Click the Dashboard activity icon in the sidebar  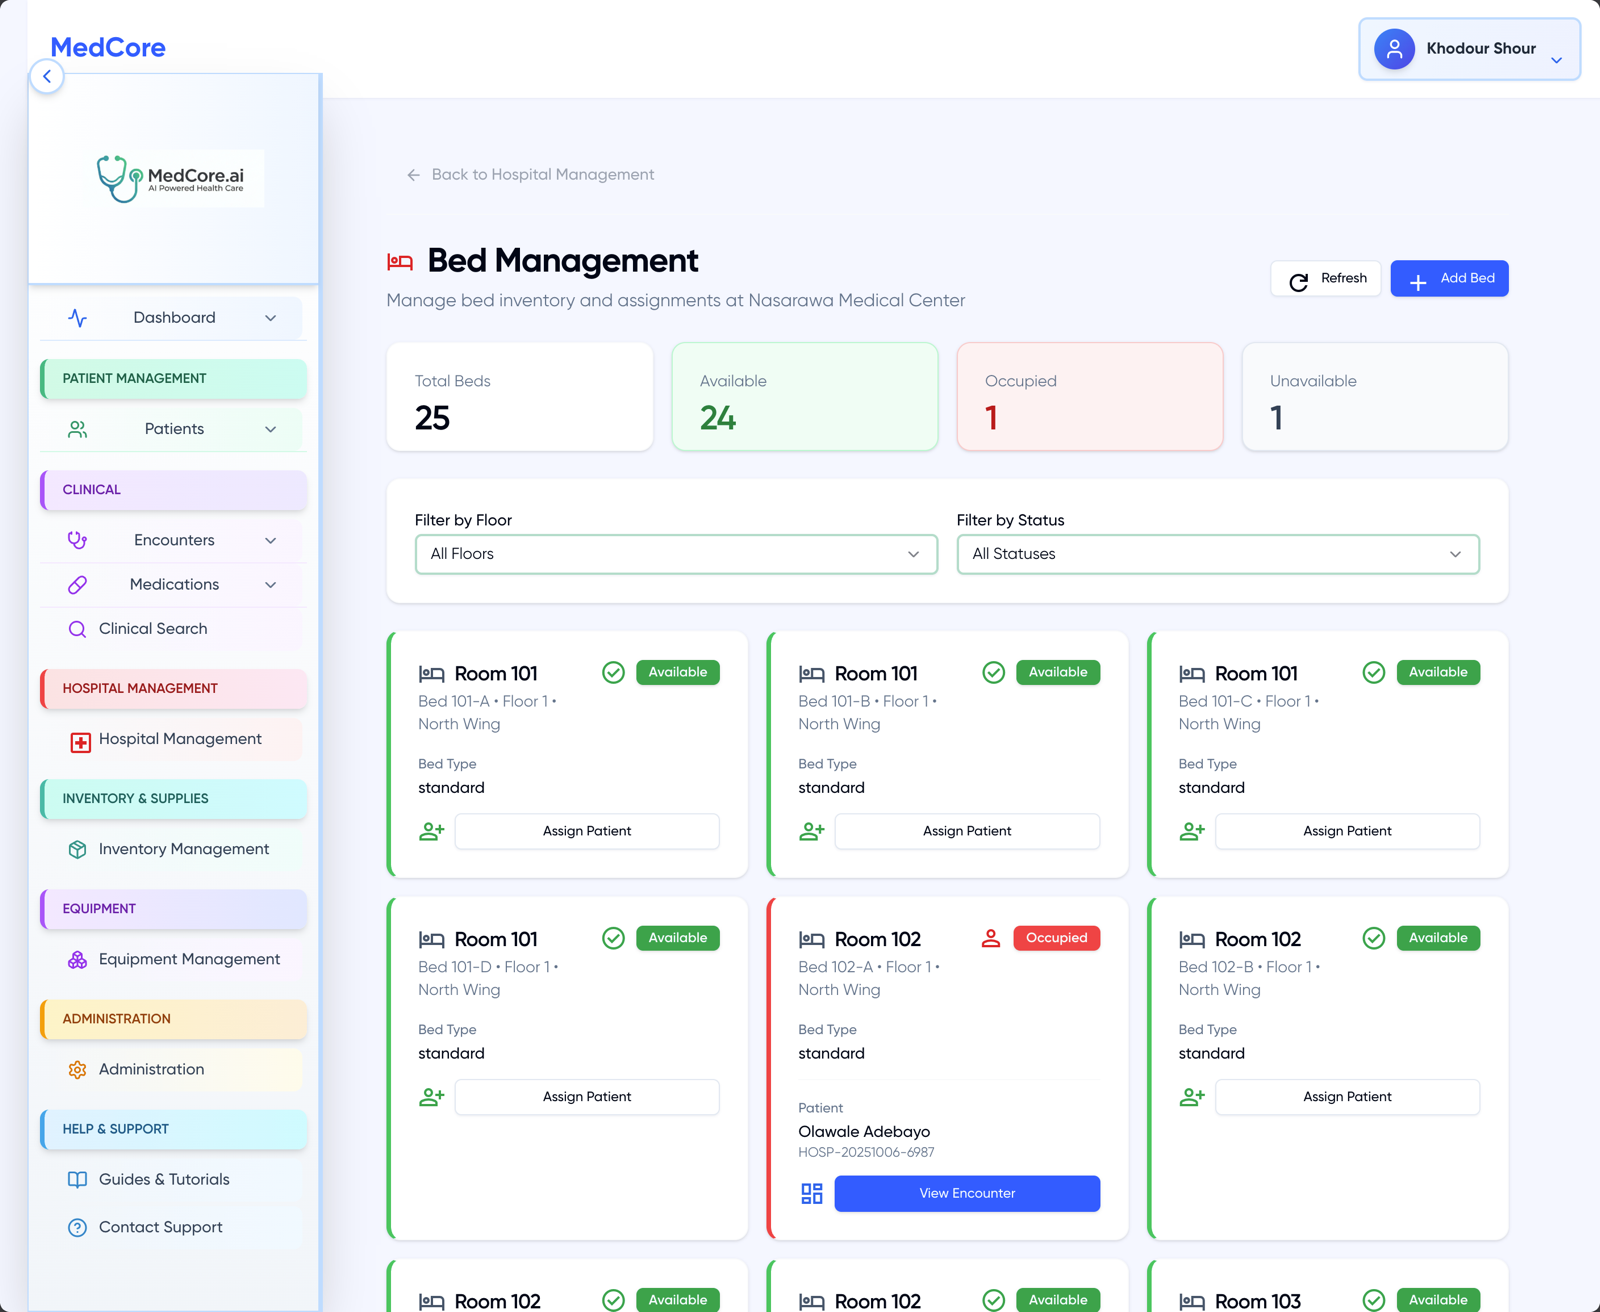pyautogui.click(x=79, y=317)
